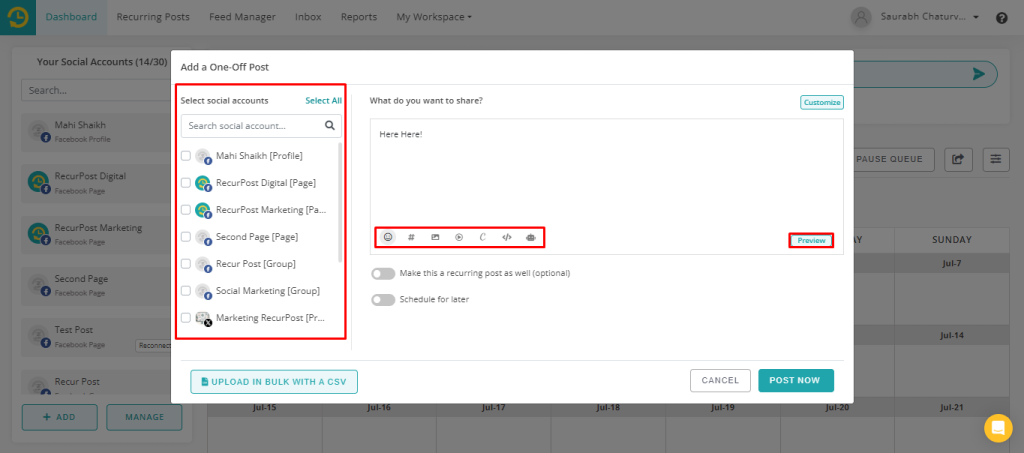Open the My Workspace dropdown

pos(434,18)
